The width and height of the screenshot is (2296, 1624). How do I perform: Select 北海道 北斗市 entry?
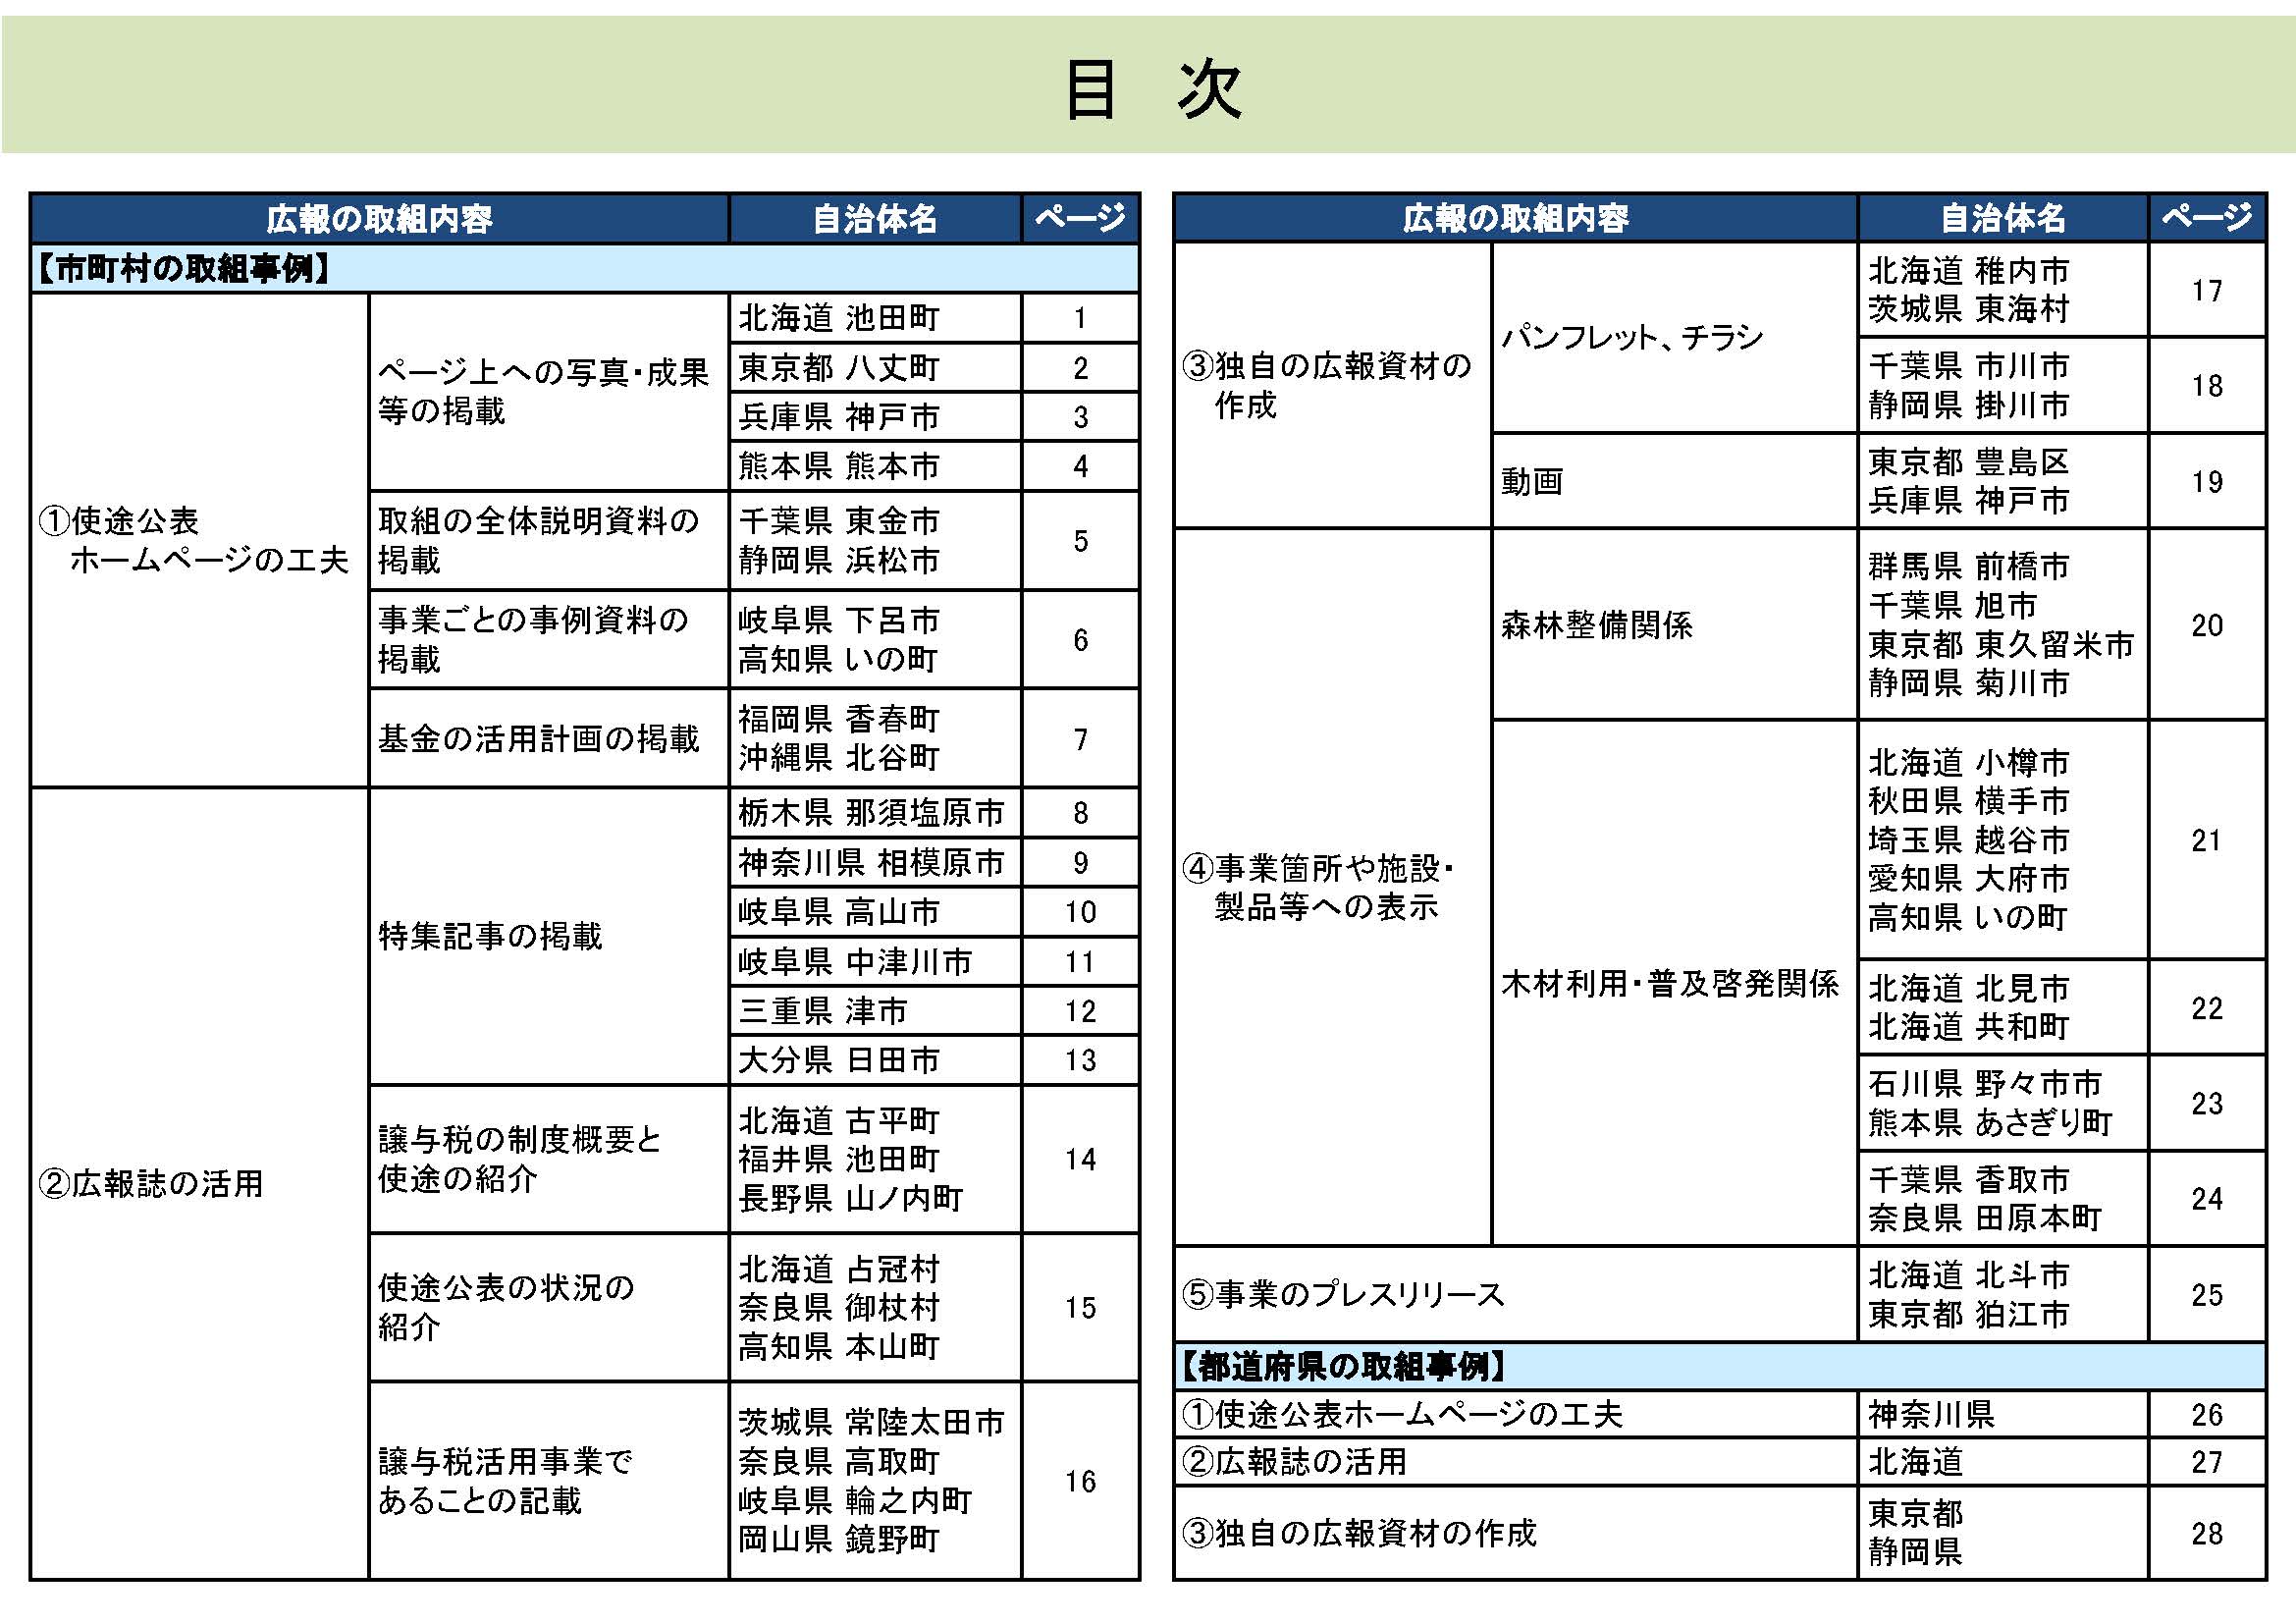click(x=1969, y=1275)
